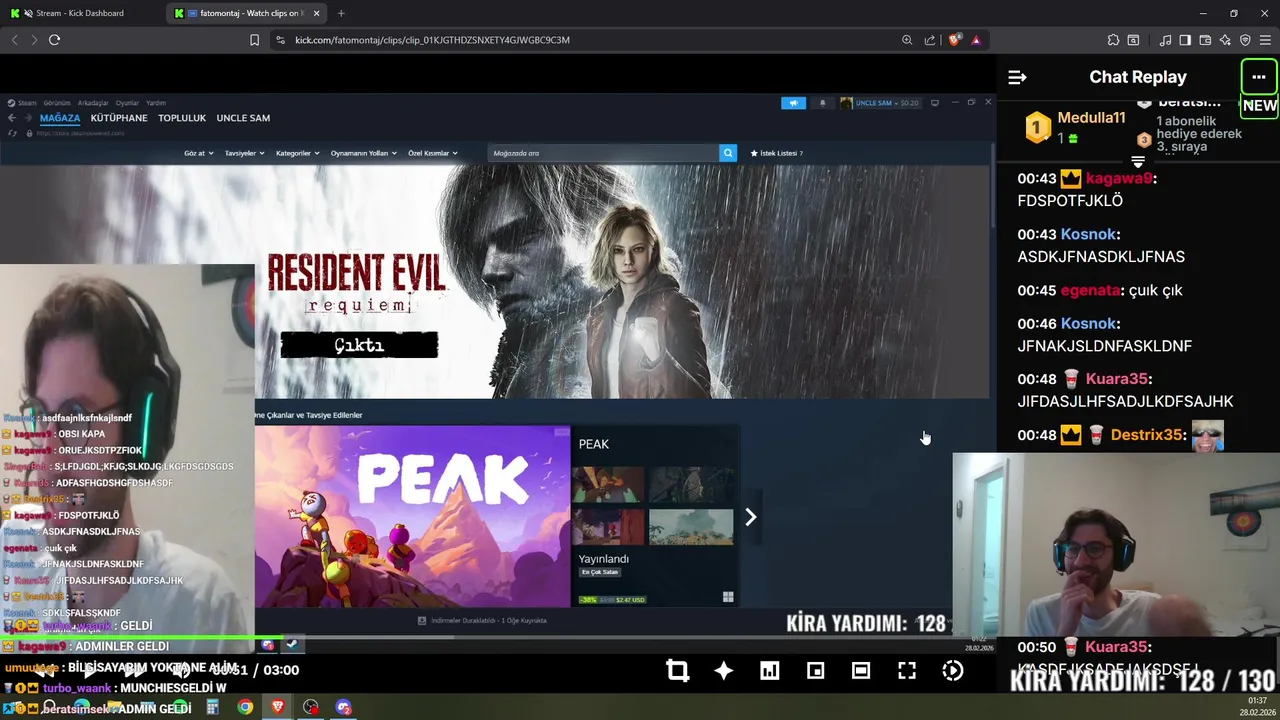Open Steam notifications bell icon
Viewport: 1280px width, 720px height.
823,103
